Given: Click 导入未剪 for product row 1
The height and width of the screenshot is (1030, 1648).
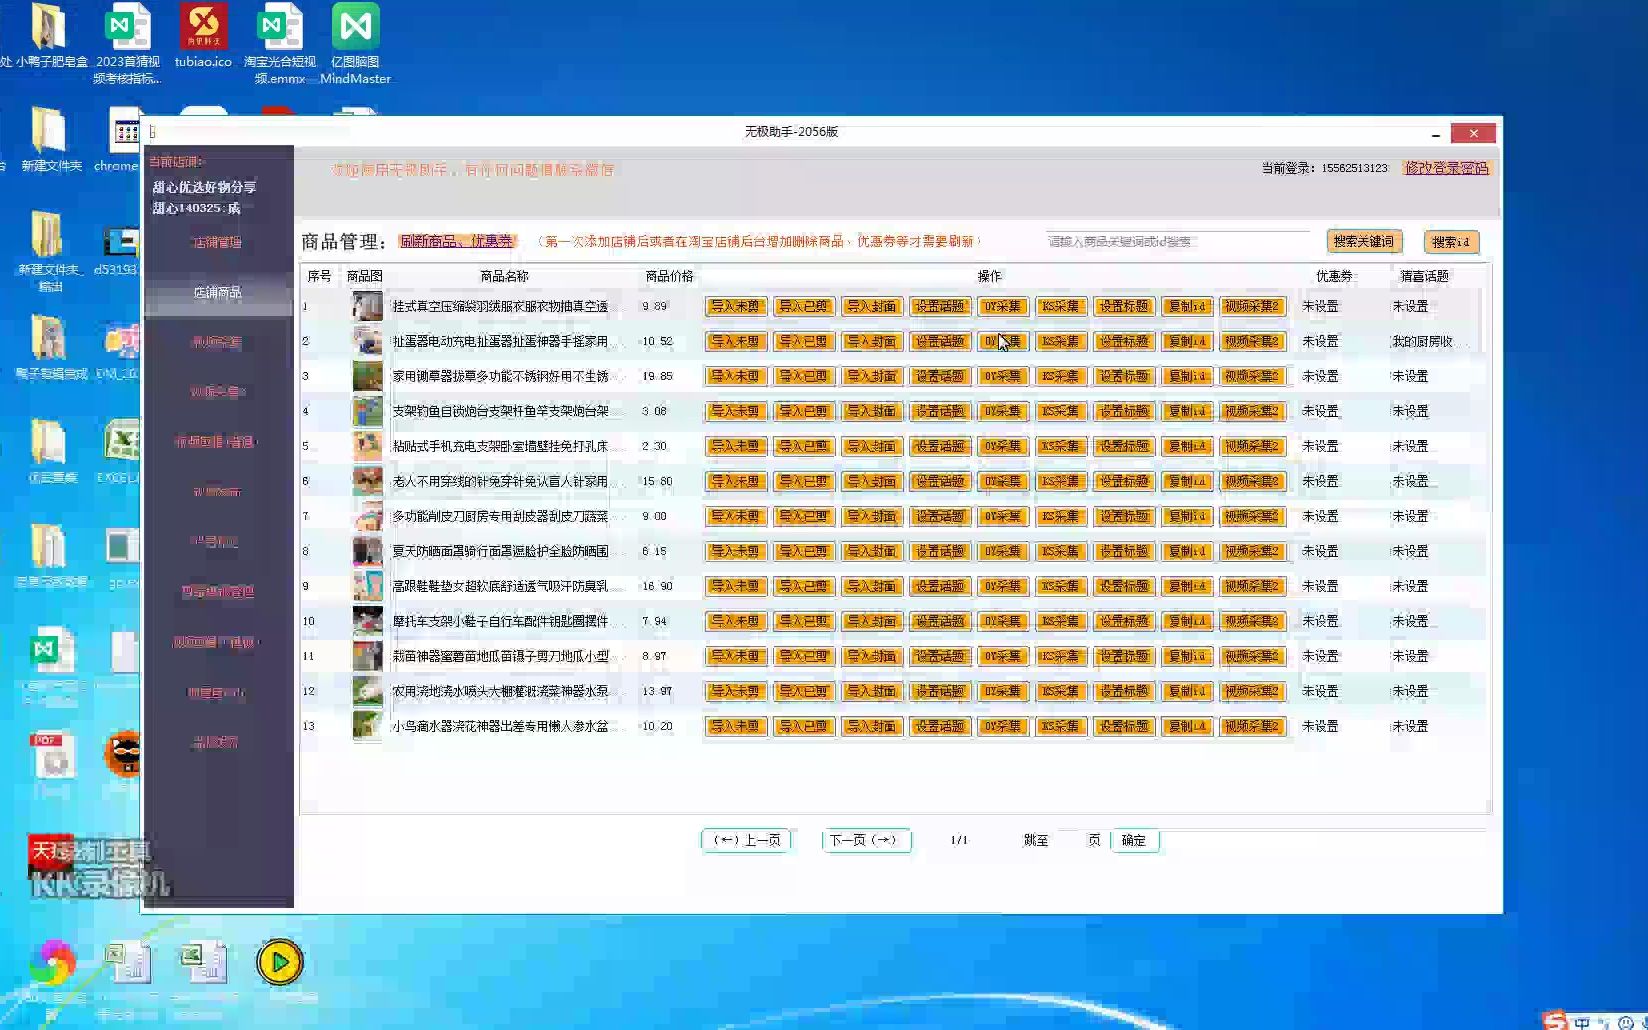Looking at the screenshot, I should (x=735, y=306).
